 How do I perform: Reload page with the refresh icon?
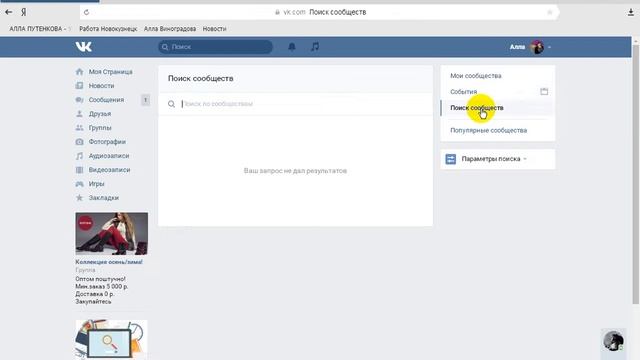(x=87, y=12)
